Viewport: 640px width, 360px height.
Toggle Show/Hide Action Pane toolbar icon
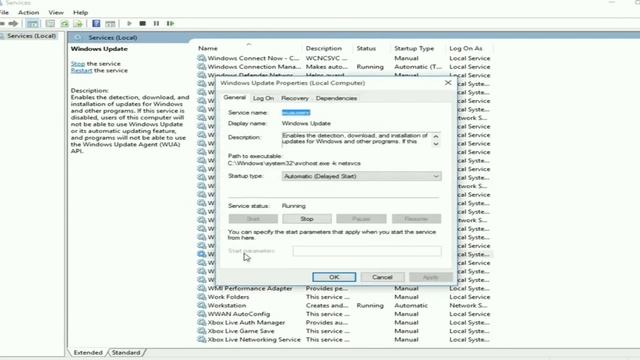coord(110,24)
